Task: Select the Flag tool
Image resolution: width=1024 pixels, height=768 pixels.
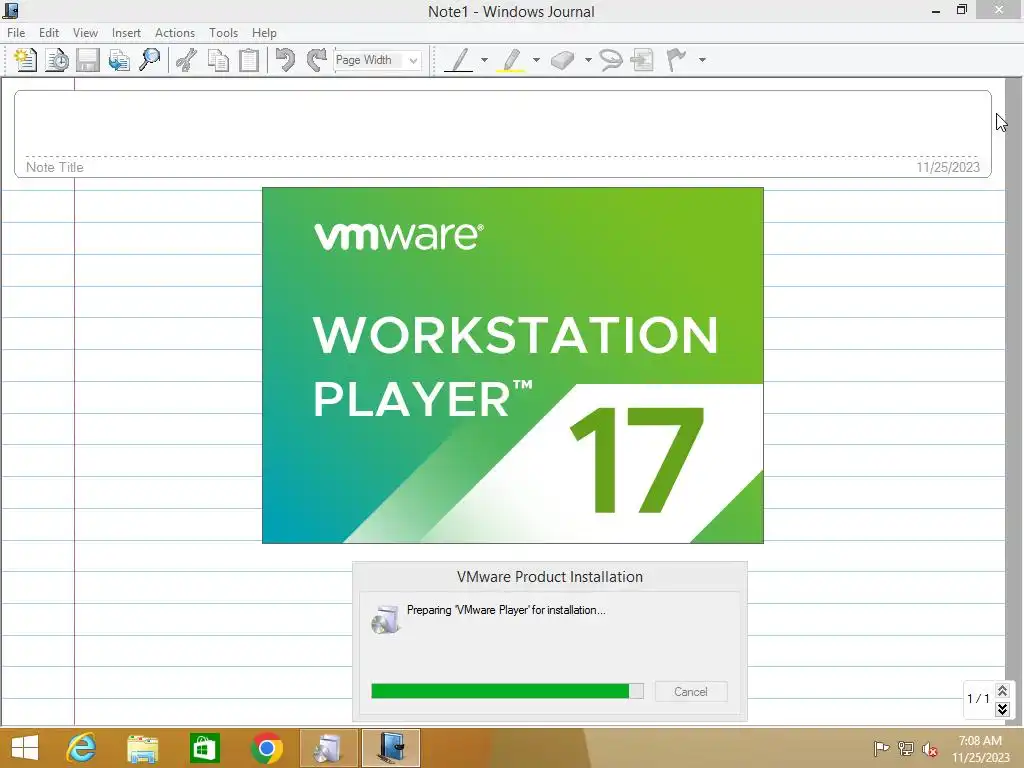Action: [677, 60]
